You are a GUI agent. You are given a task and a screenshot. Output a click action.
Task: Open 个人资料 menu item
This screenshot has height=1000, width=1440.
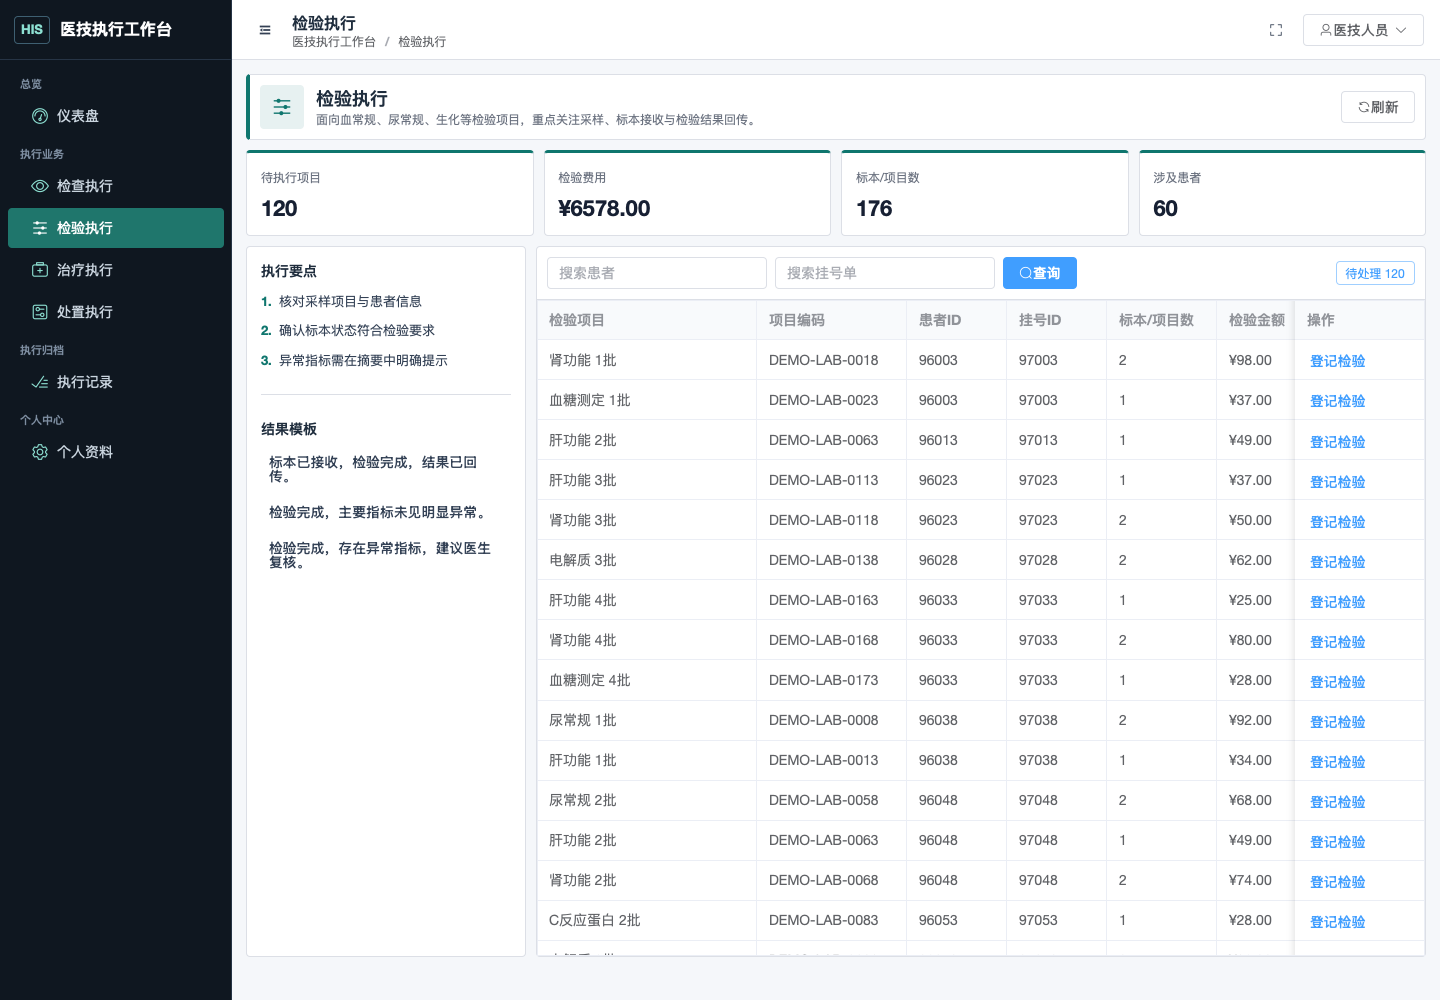[x=116, y=452]
